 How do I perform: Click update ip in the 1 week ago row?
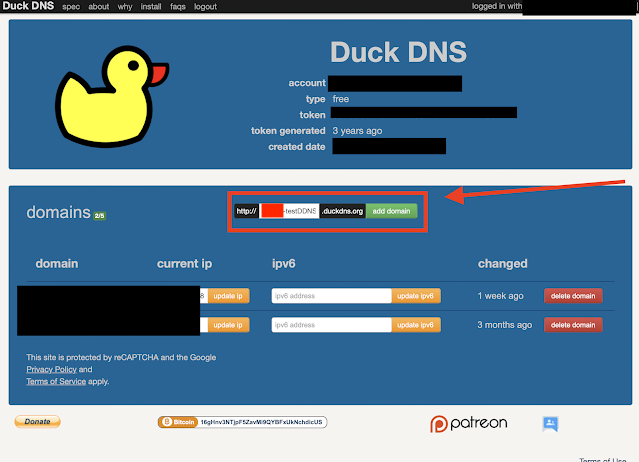click(x=228, y=296)
